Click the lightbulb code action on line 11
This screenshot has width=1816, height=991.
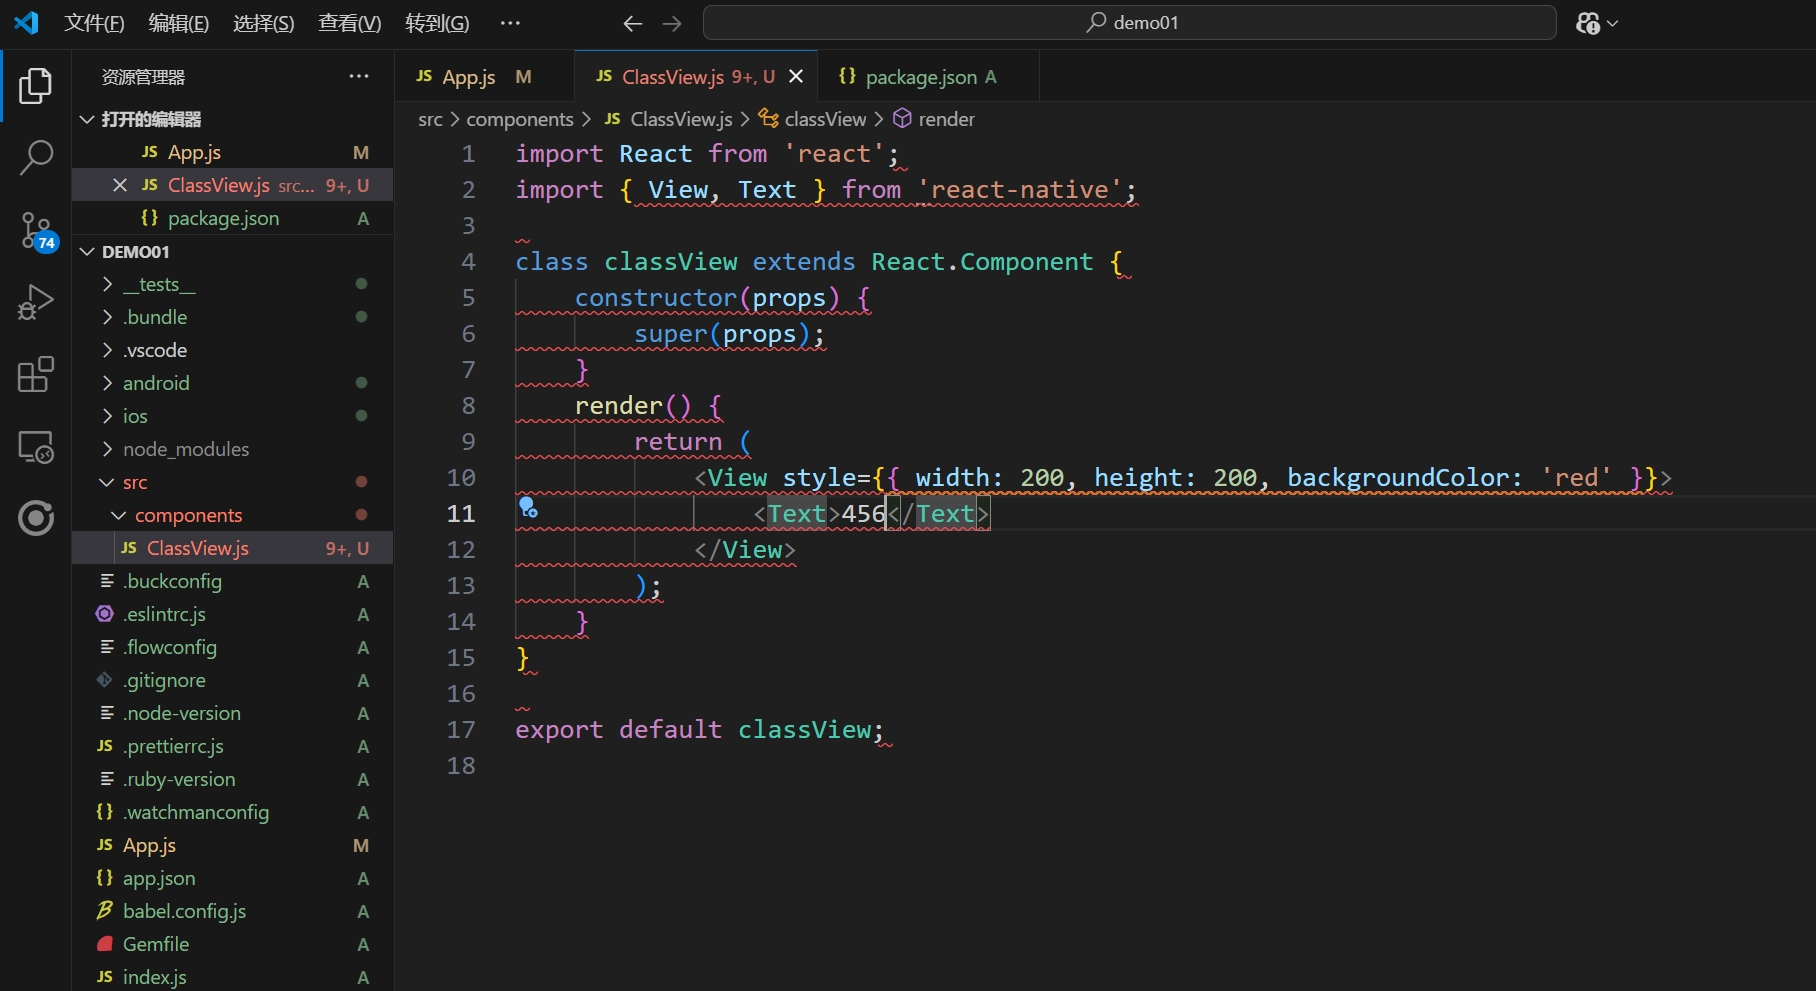528,508
